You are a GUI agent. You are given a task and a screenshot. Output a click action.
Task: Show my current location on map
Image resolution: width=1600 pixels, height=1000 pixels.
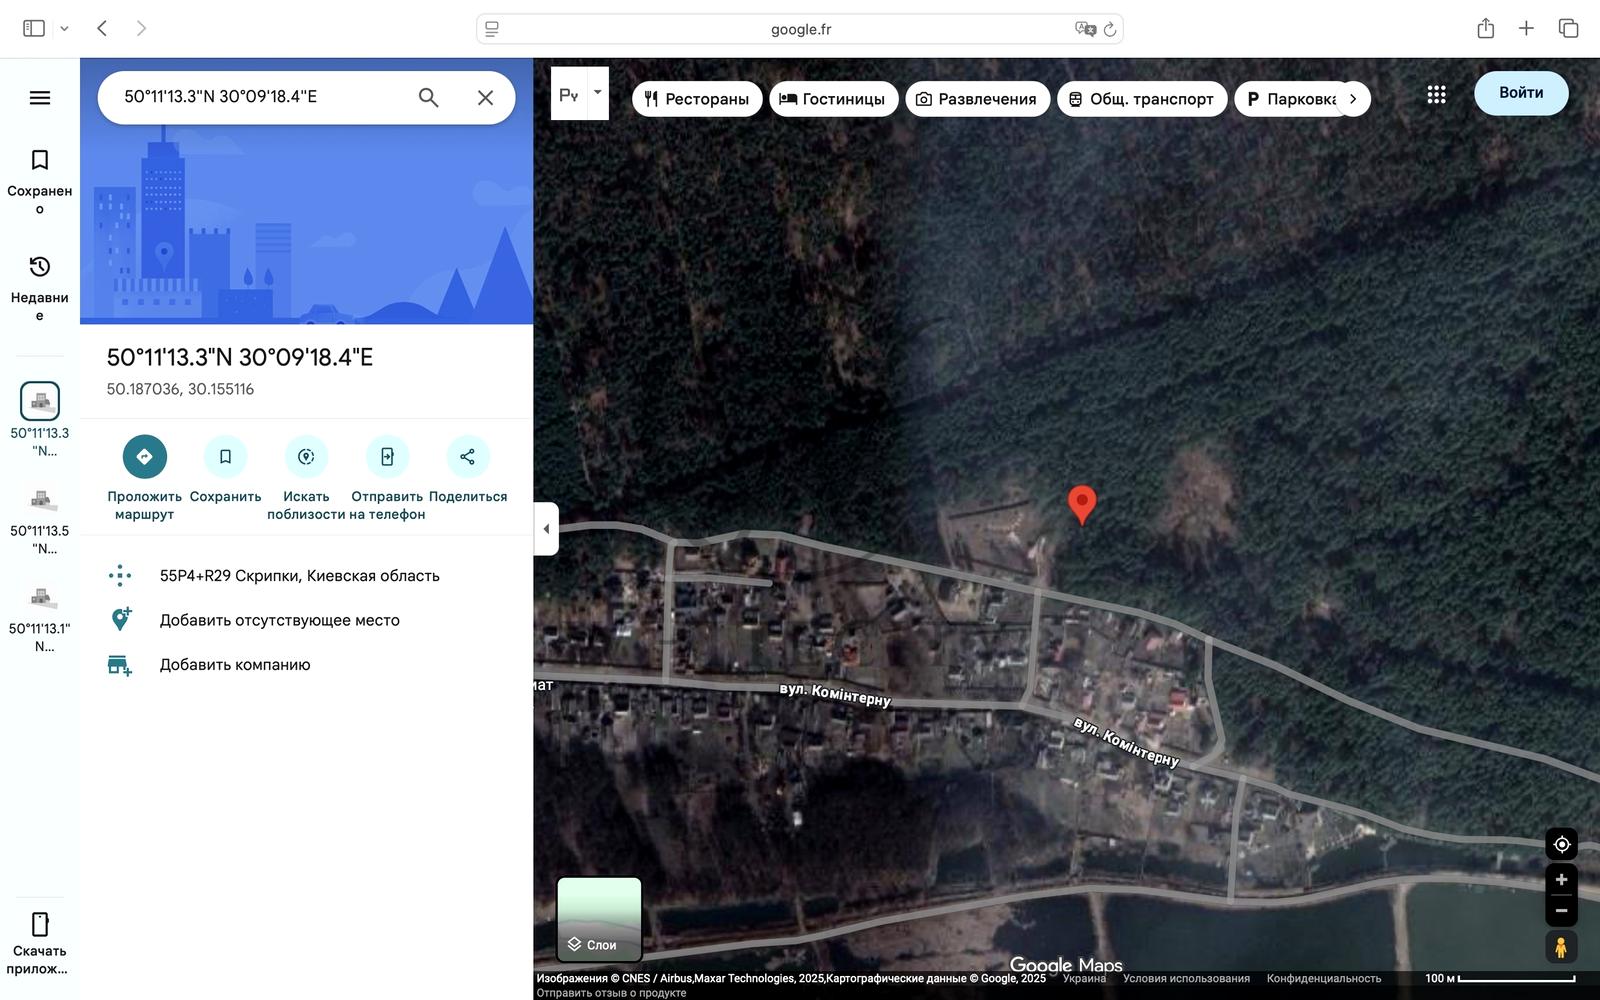[1561, 844]
